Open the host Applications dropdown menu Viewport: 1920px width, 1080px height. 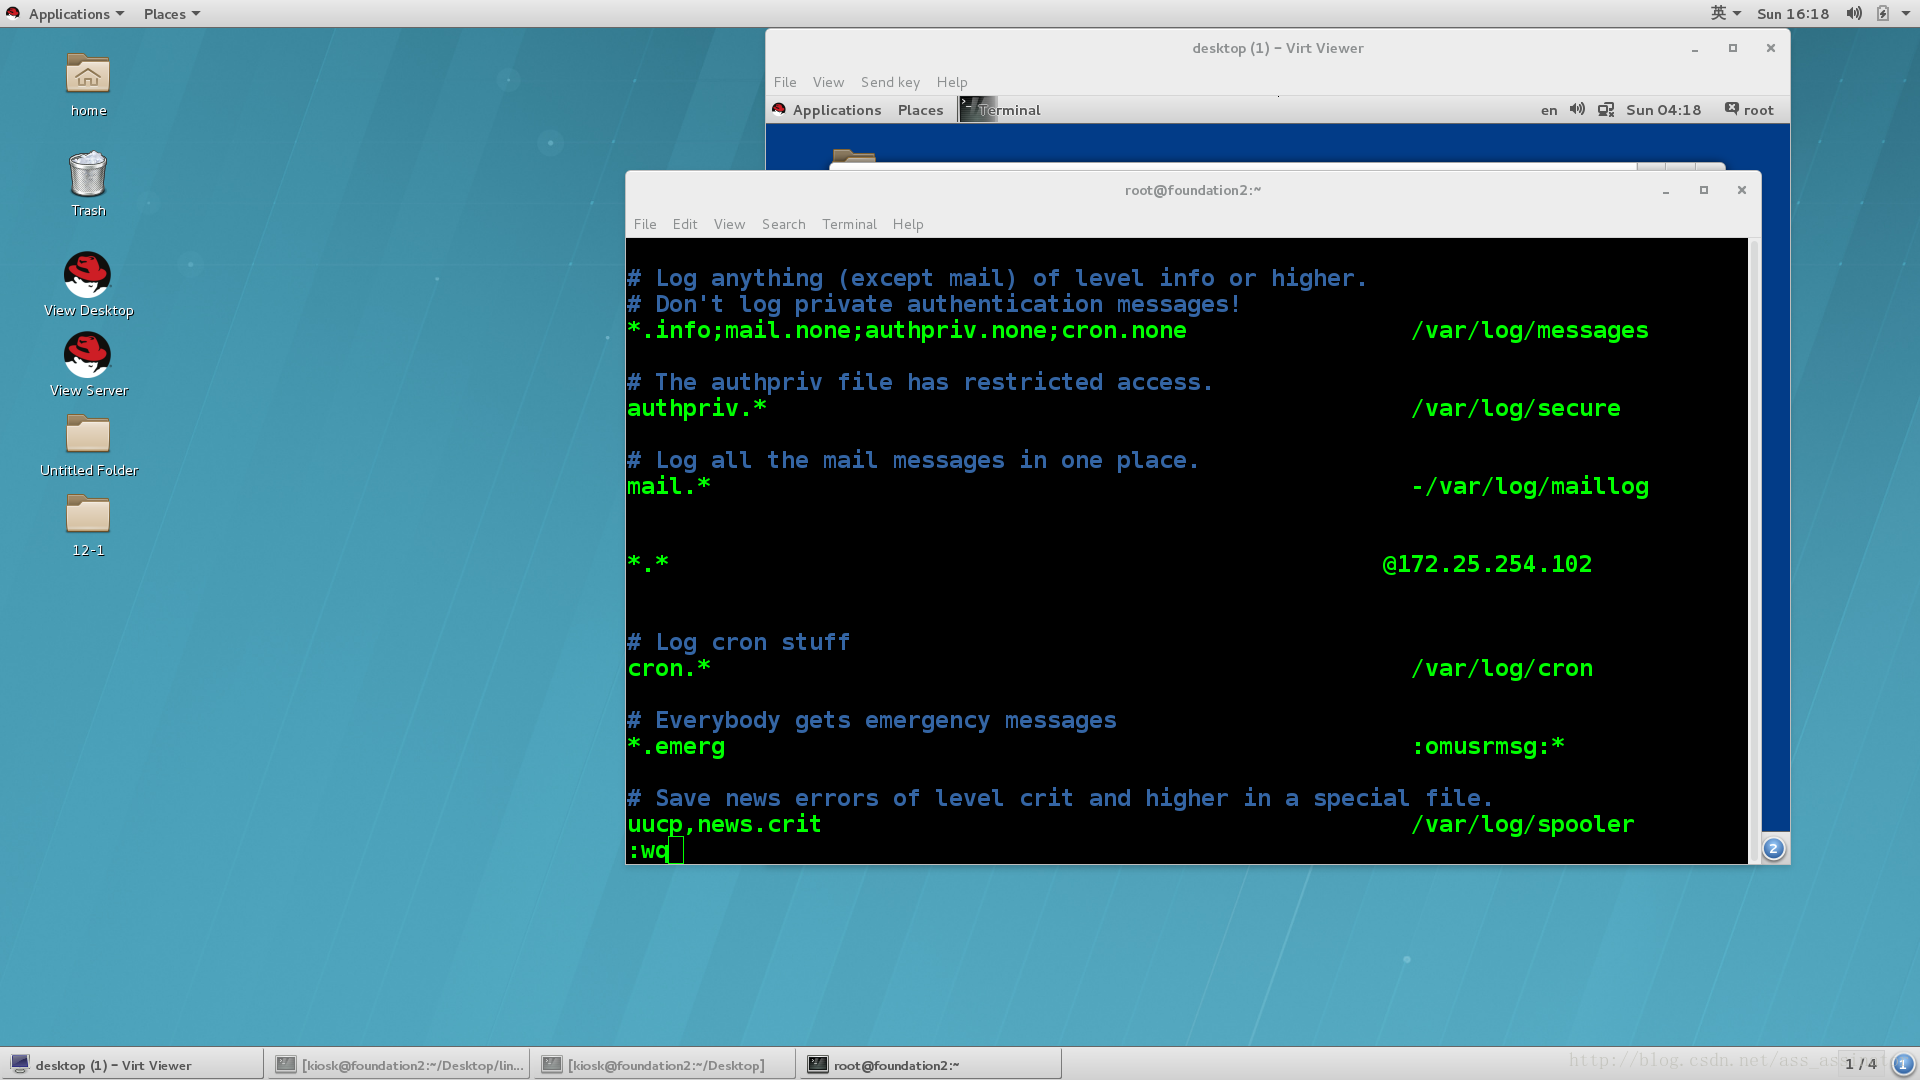pyautogui.click(x=67, y=14)
